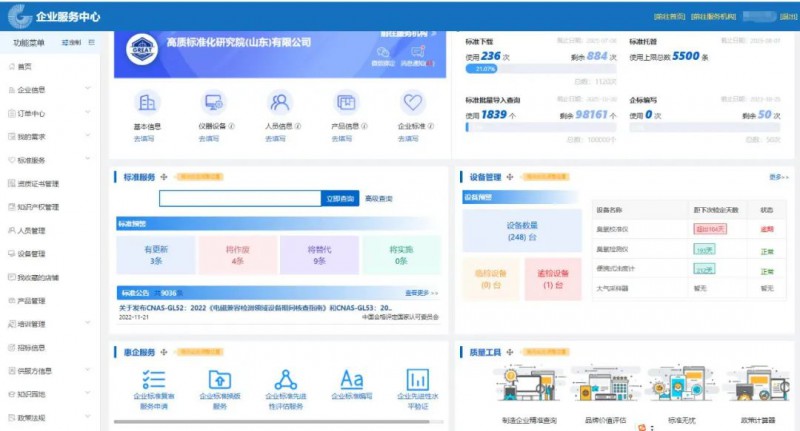Click the 企业标准先进性评估服务 triangle icon
800x431 pixels.
pos(286,380)
